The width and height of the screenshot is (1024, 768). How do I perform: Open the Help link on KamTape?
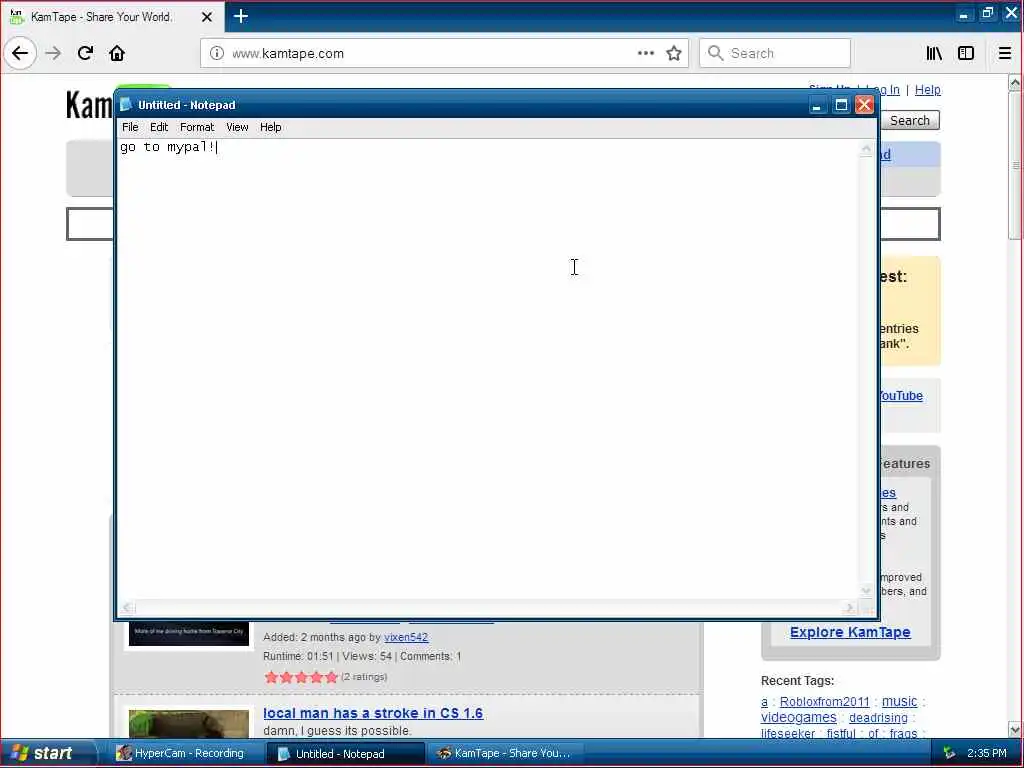(x=927, y=90)
